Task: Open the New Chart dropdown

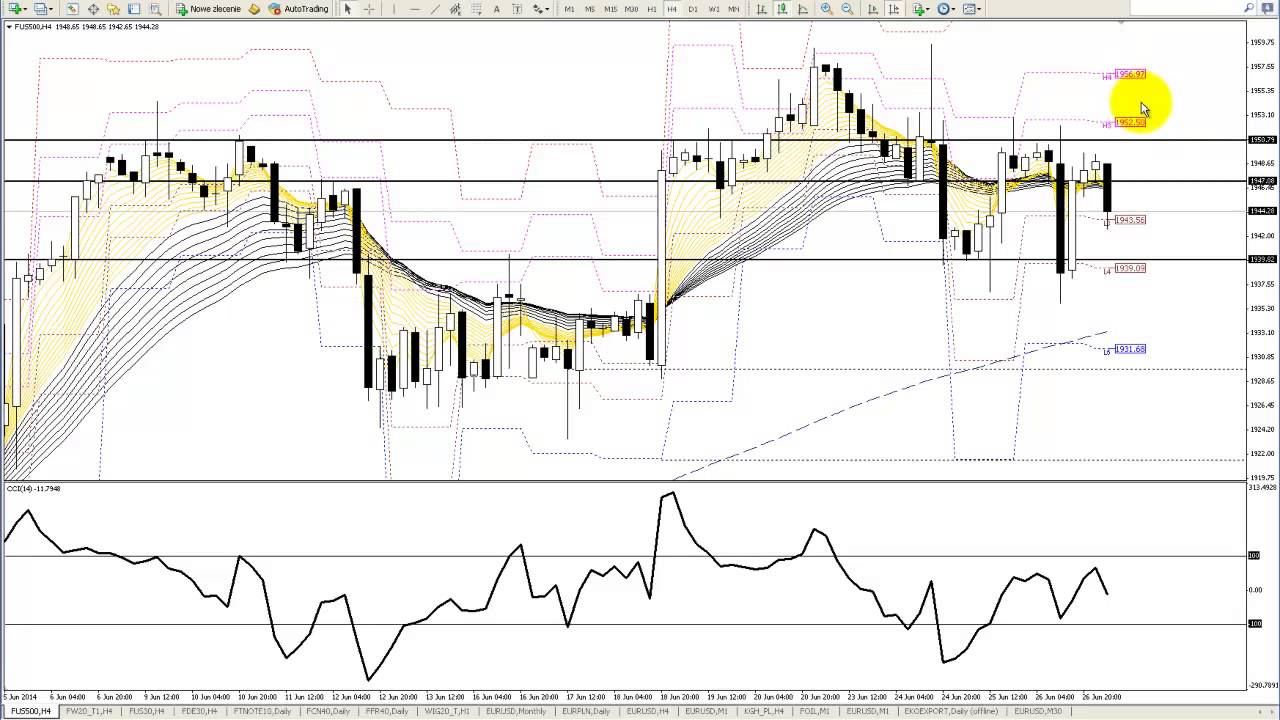Action: [19, 9]
